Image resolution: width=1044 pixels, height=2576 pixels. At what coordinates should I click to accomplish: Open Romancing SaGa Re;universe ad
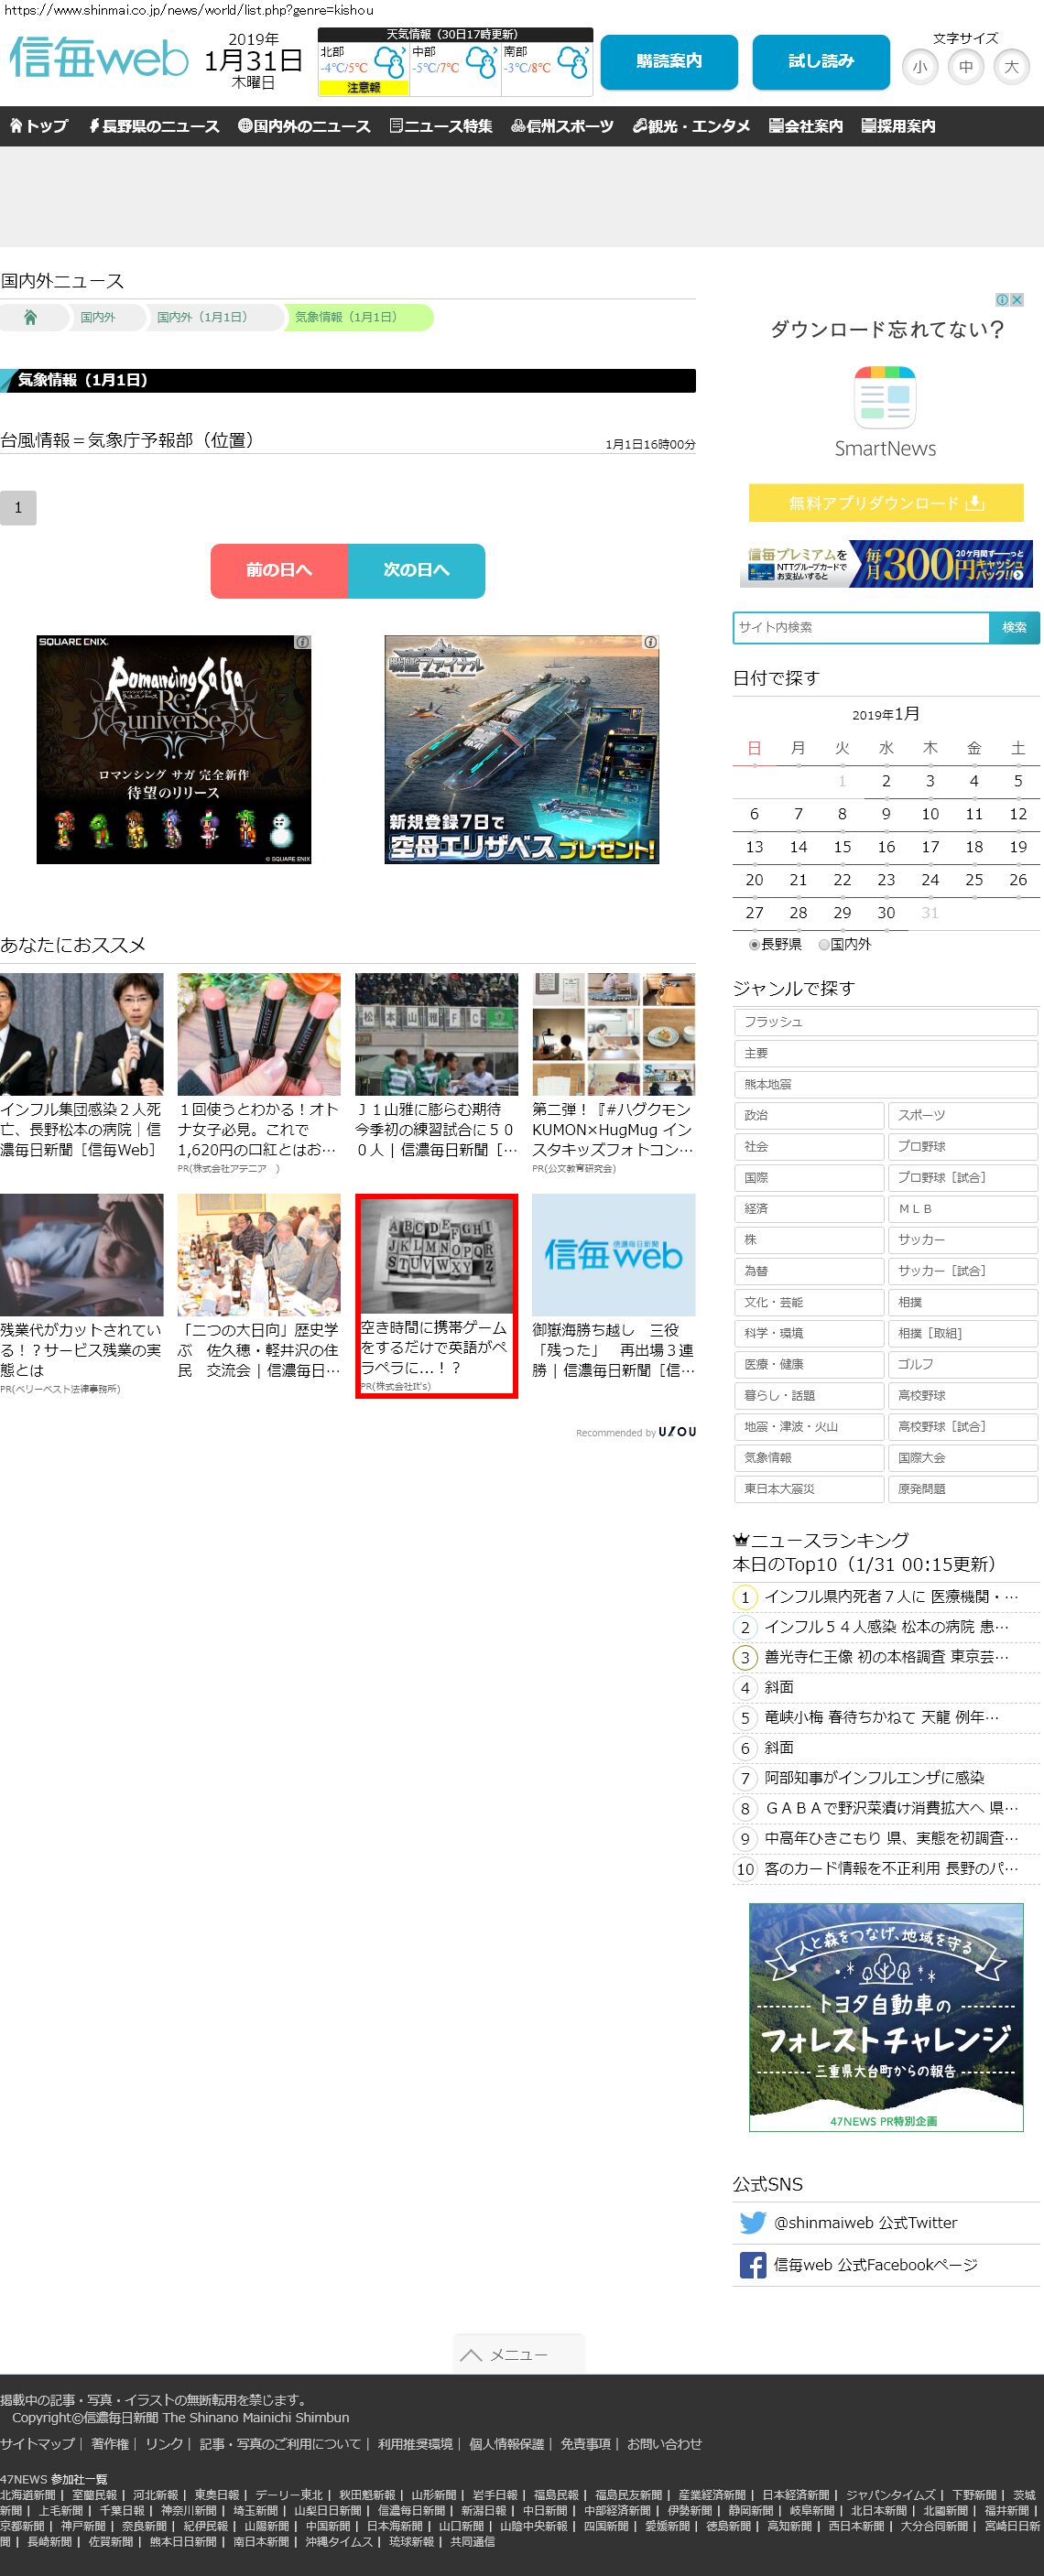[x=174, y=750]
